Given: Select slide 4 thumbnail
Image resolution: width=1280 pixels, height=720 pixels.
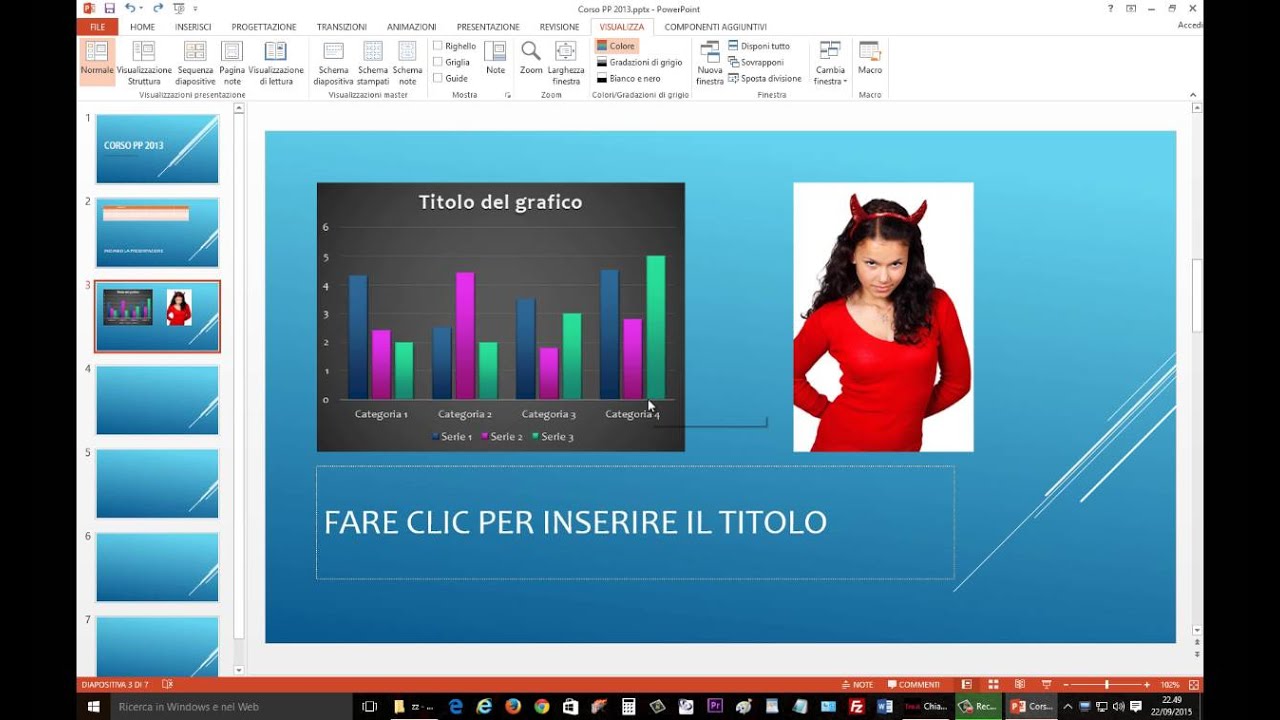Looking at the screenshot, I should coord(157,400).
